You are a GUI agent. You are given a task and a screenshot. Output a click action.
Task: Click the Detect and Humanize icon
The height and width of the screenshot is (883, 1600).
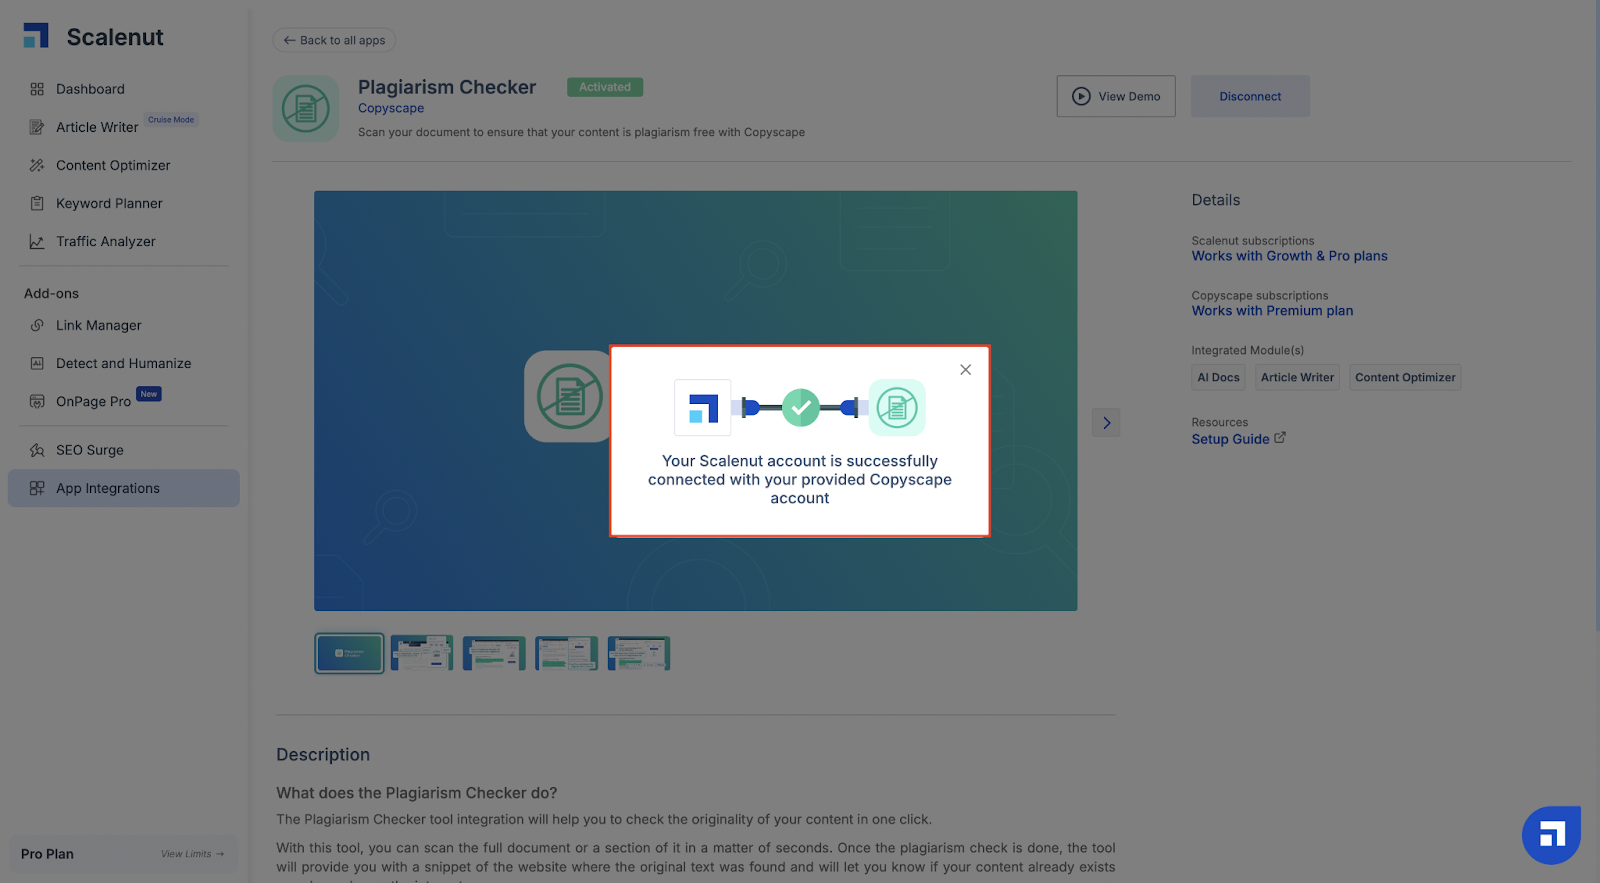click(37, 363)
